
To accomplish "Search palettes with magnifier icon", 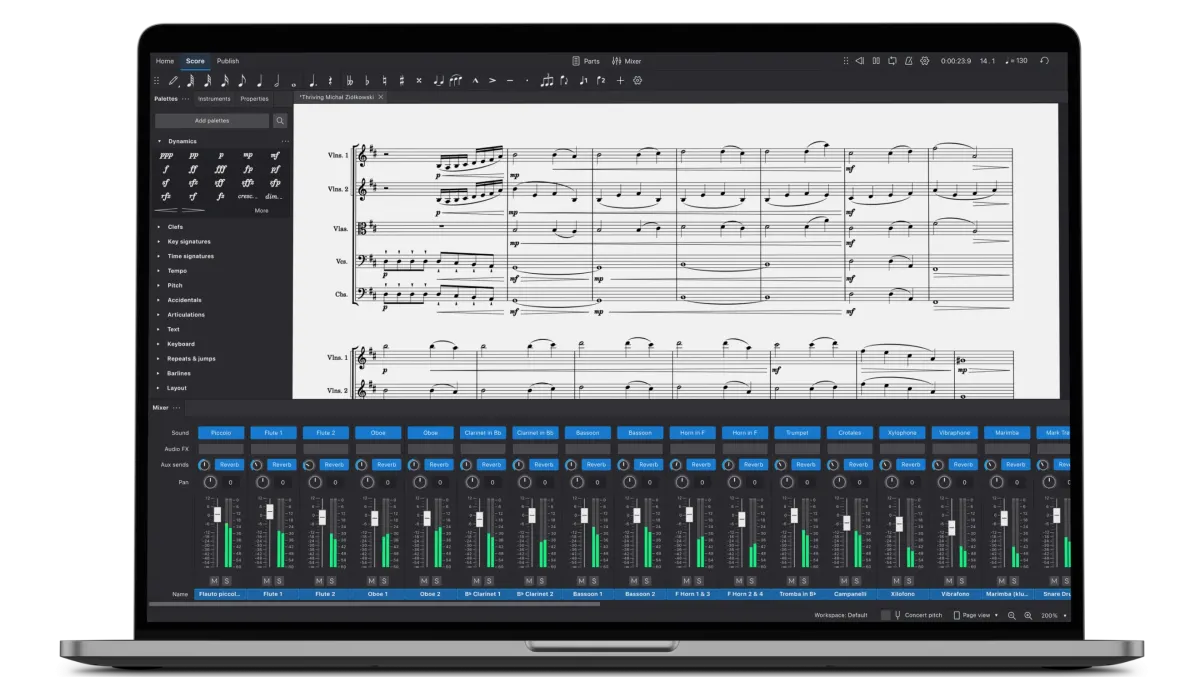I will point(280,120).
